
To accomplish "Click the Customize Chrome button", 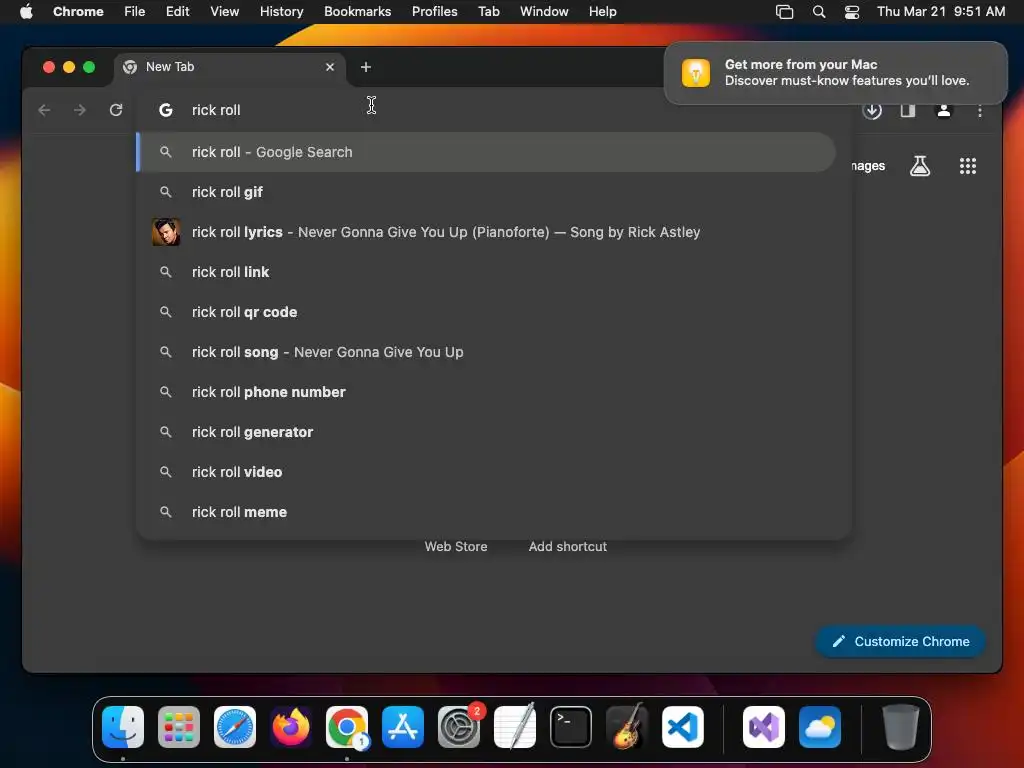I will (901, 641).
